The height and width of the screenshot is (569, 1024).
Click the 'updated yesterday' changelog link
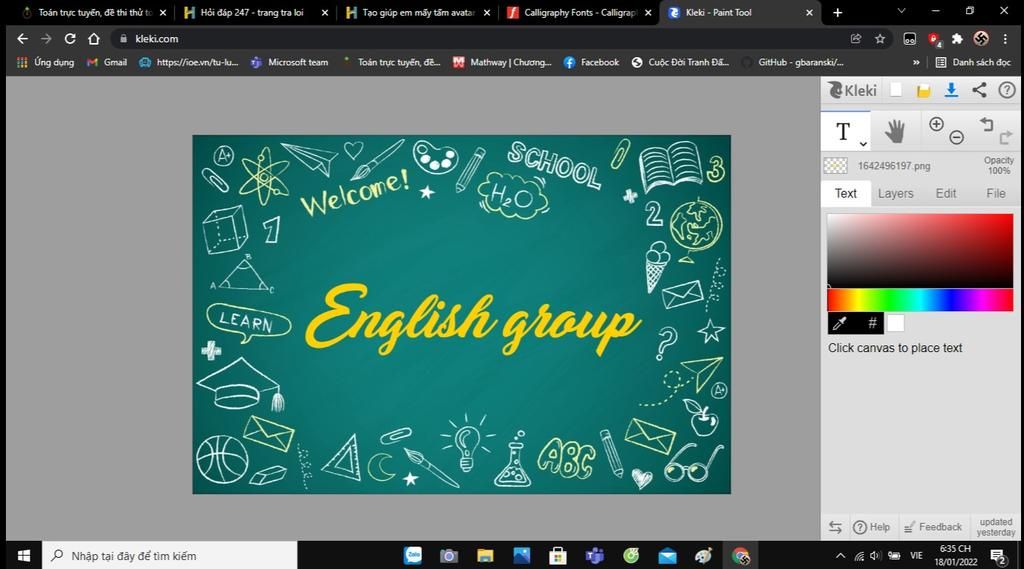995,527
